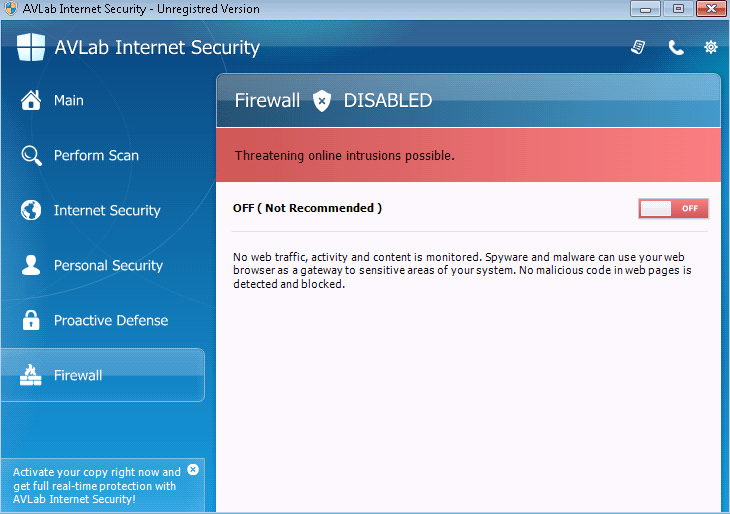Open settings via the gear icon
The height and width of the screenshot is (514, 730).
pyautogui.click(x=711, y=47)
